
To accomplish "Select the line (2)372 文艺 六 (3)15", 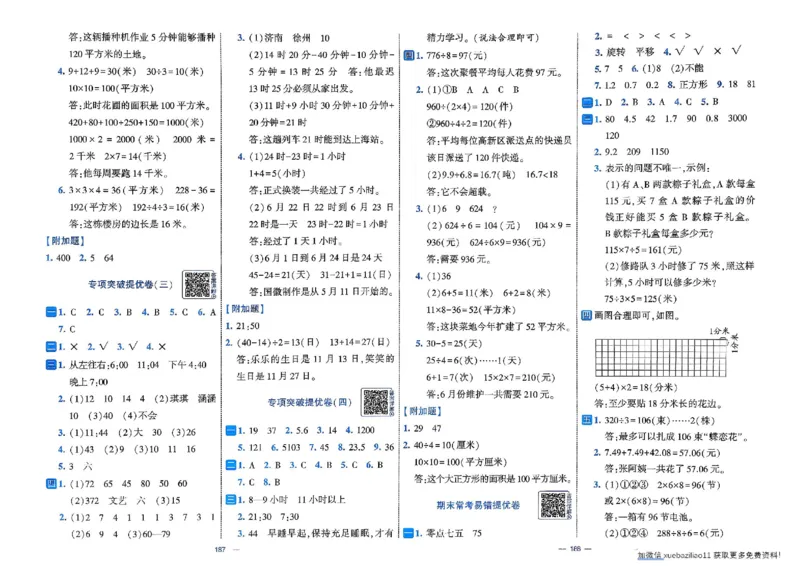I will pos(125,500).
